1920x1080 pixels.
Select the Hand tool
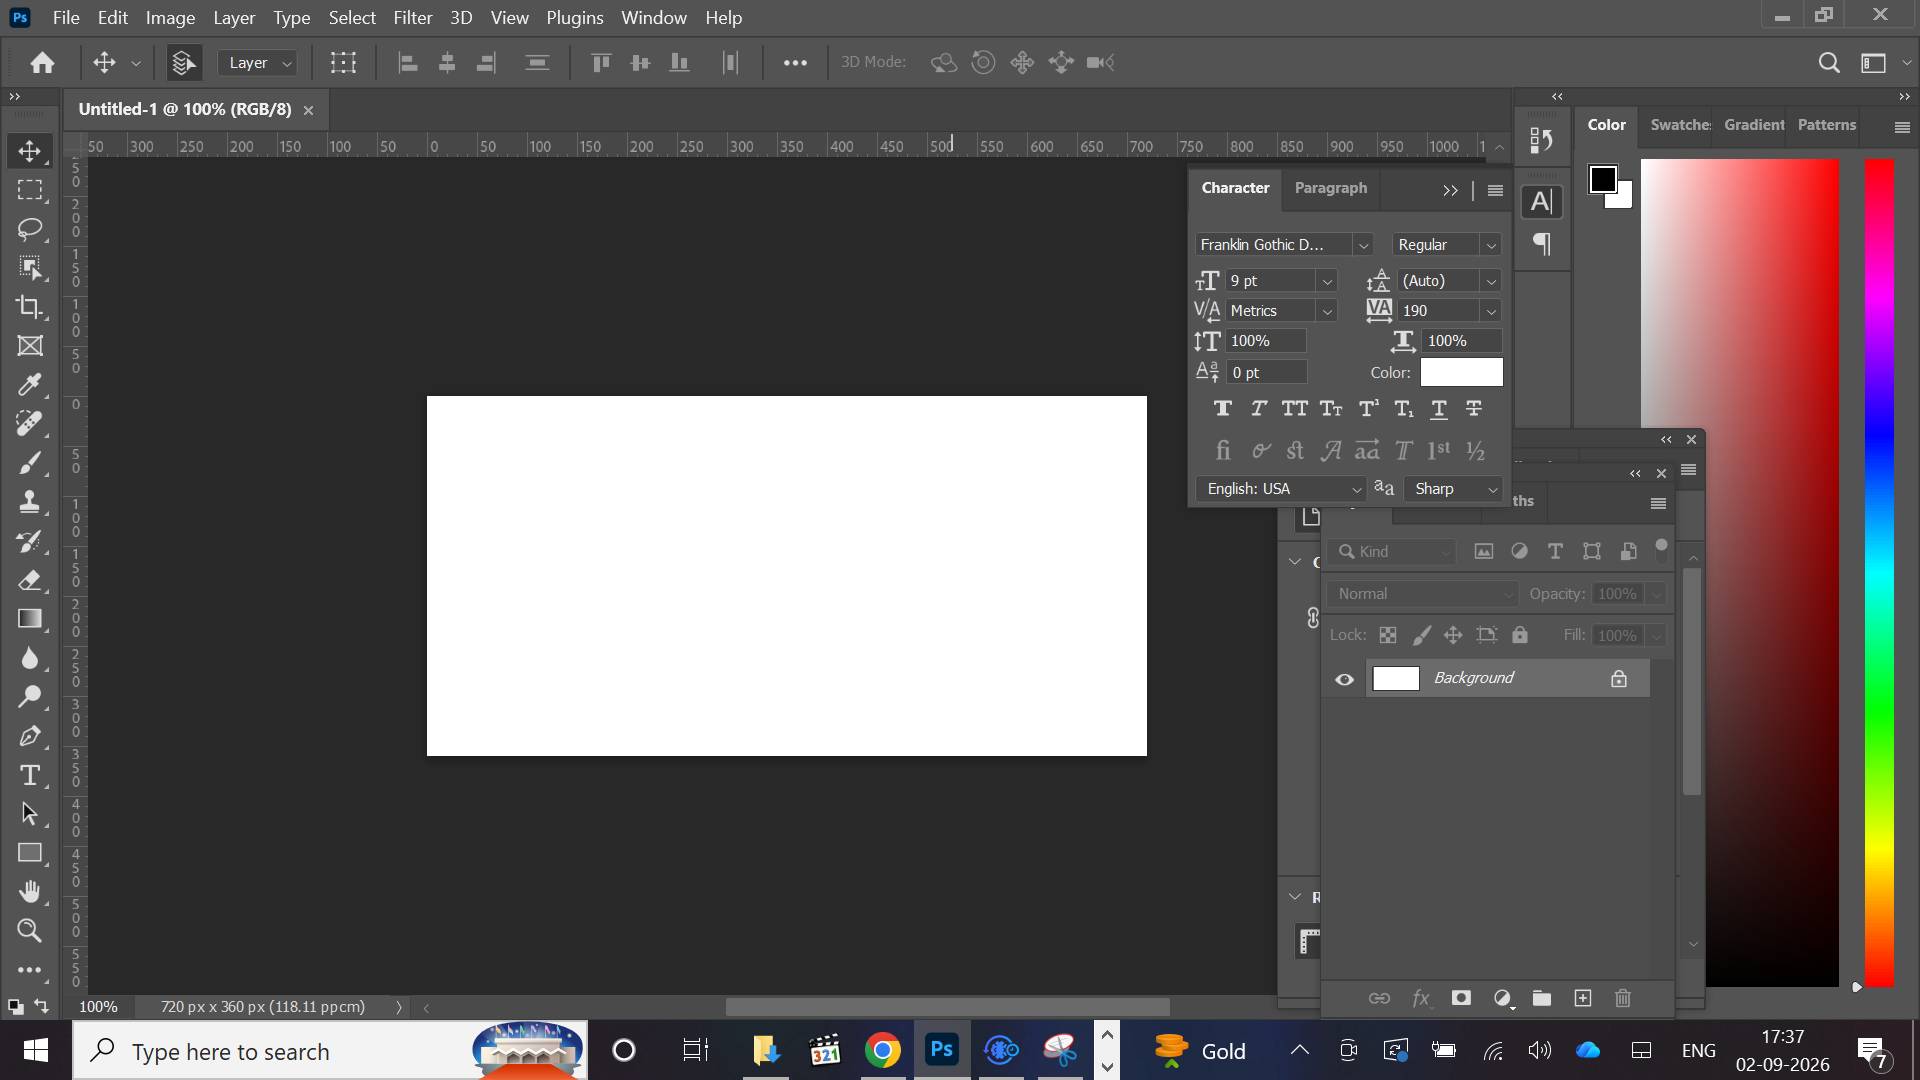[x=30, y=891]
